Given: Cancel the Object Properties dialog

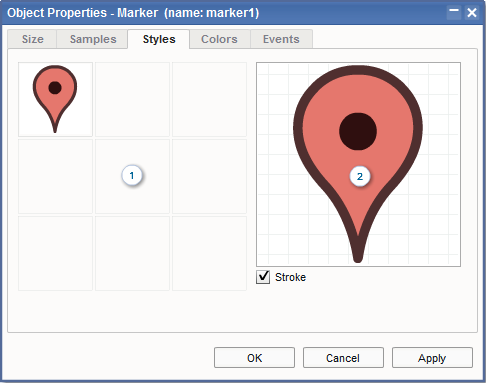Looking at the screenshot, I should 343,358.
